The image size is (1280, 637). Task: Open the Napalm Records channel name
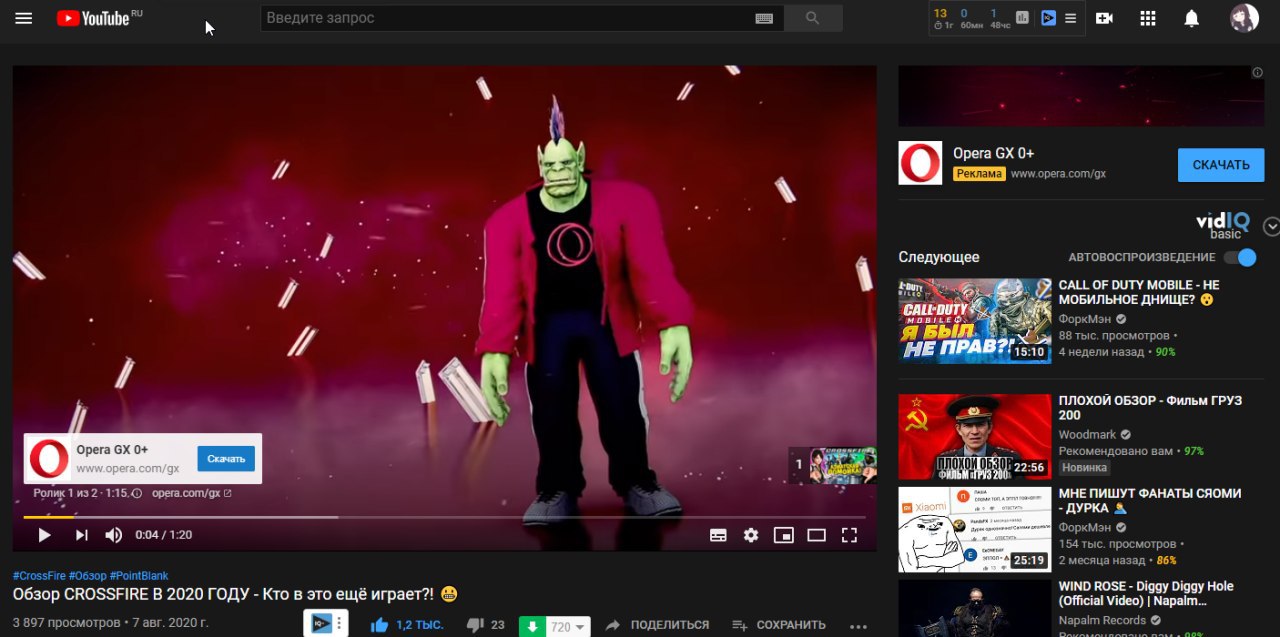coord(1102,620)
